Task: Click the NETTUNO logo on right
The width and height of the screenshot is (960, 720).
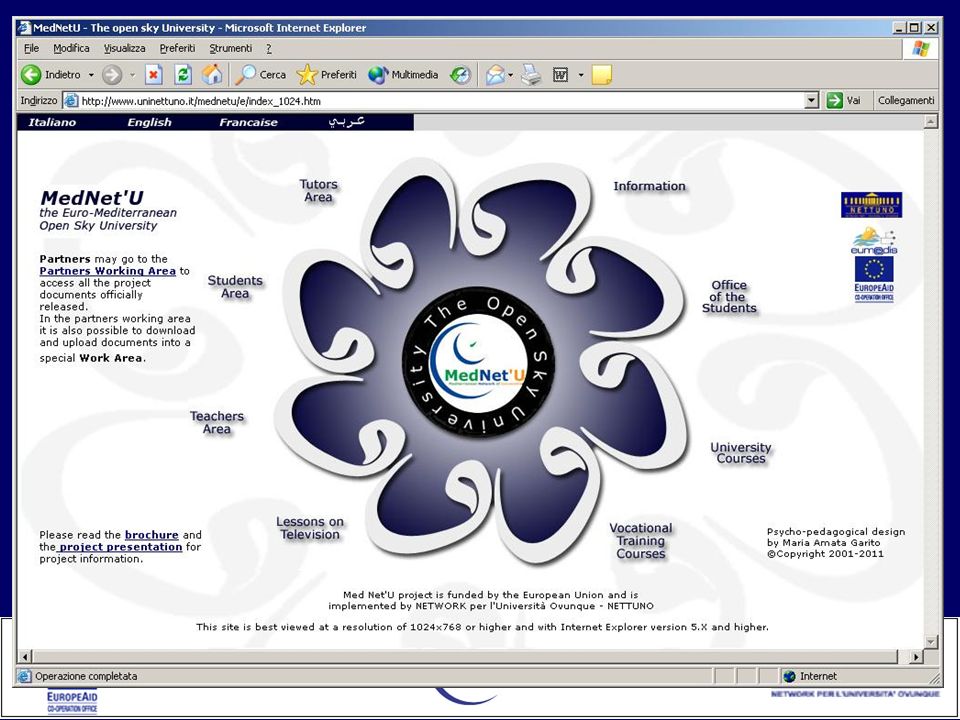Action: pos(871,204)
